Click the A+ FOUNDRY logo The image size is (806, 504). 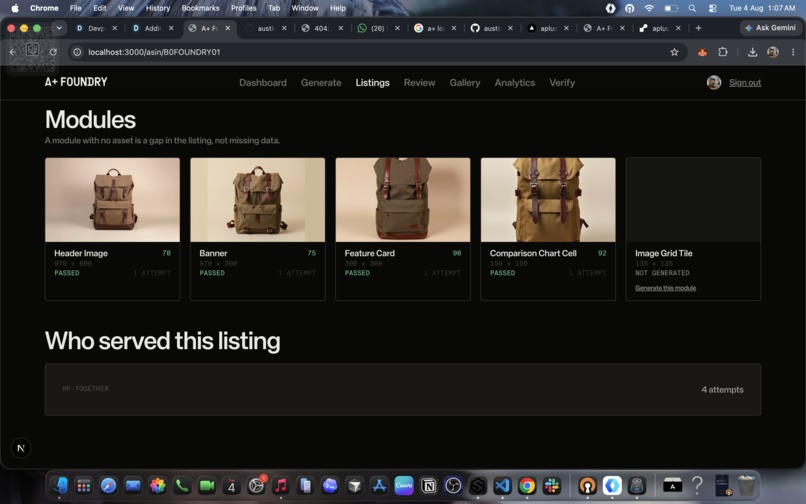click(x=76, y=82)
